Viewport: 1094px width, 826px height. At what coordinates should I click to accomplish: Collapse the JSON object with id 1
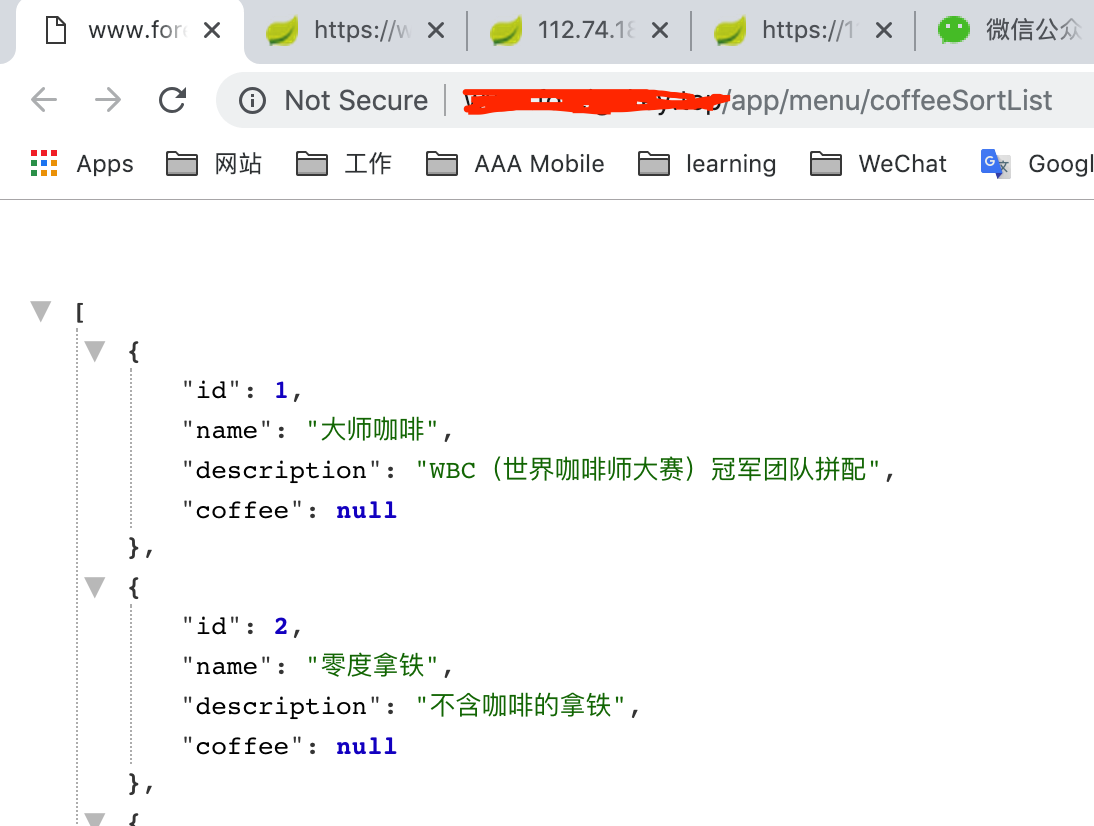[x=95, y=350]
